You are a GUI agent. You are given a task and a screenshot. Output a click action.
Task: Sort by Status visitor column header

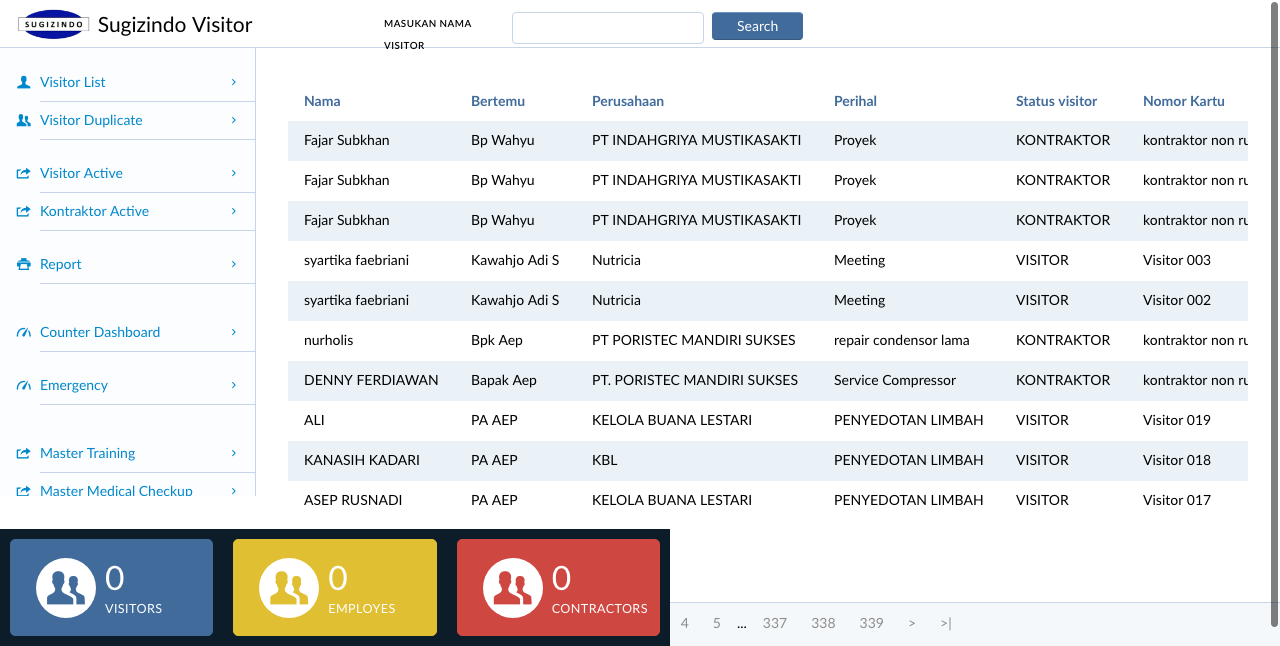tap(1056, 101)
